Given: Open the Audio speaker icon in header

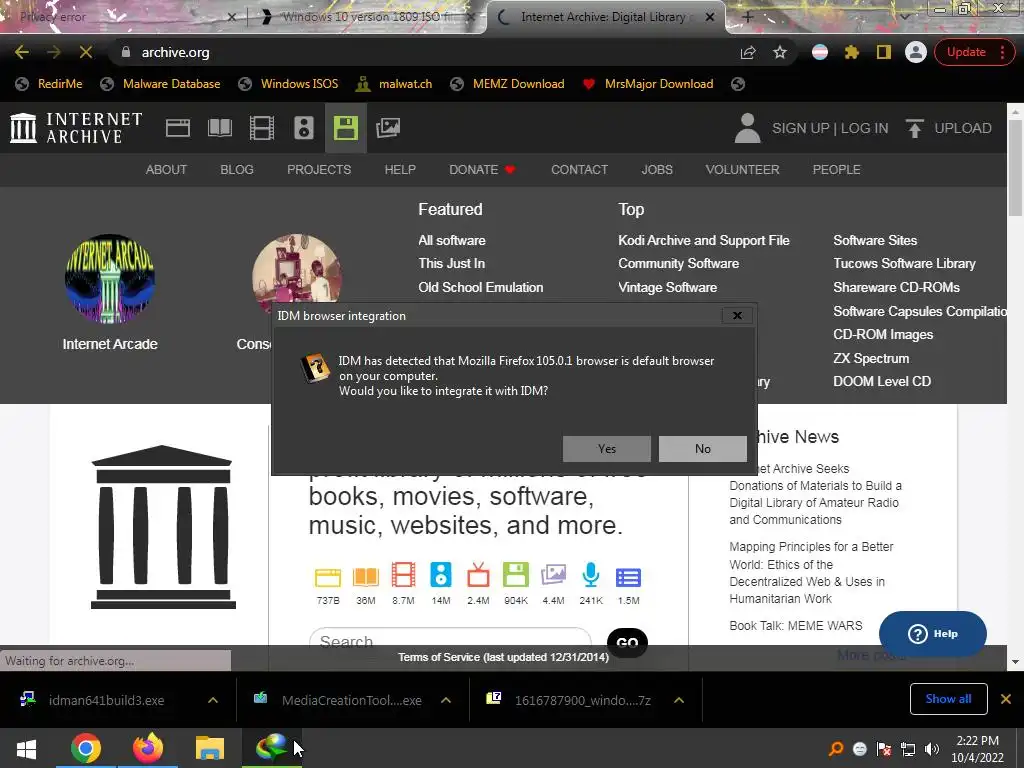Looking at the screenshot, I should point(304,128).
